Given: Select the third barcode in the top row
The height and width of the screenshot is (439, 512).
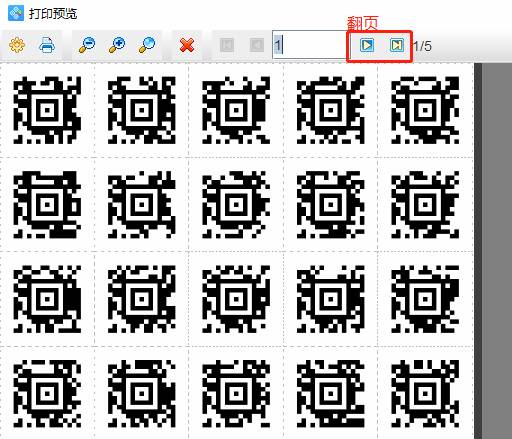Looking at the screenshot, I should [x=236, y=110].
